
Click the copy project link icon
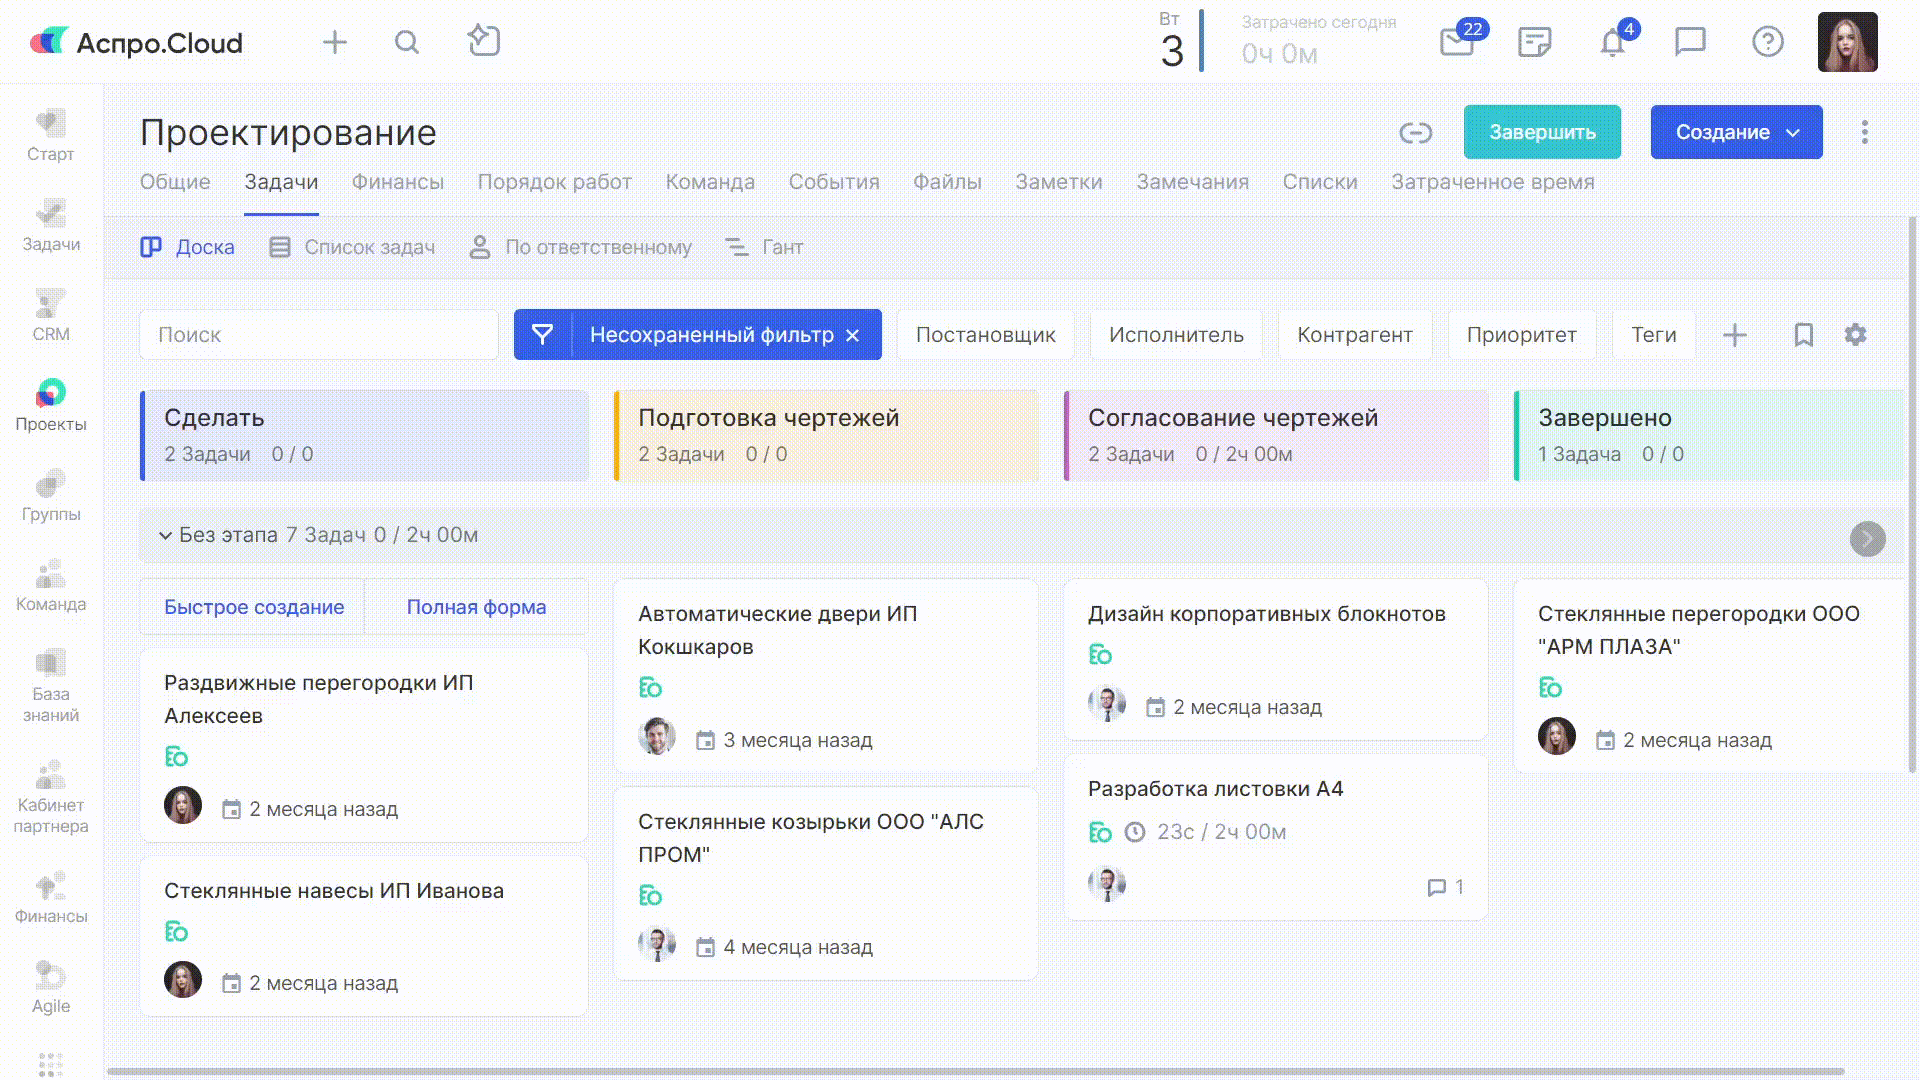point(1415,132)
